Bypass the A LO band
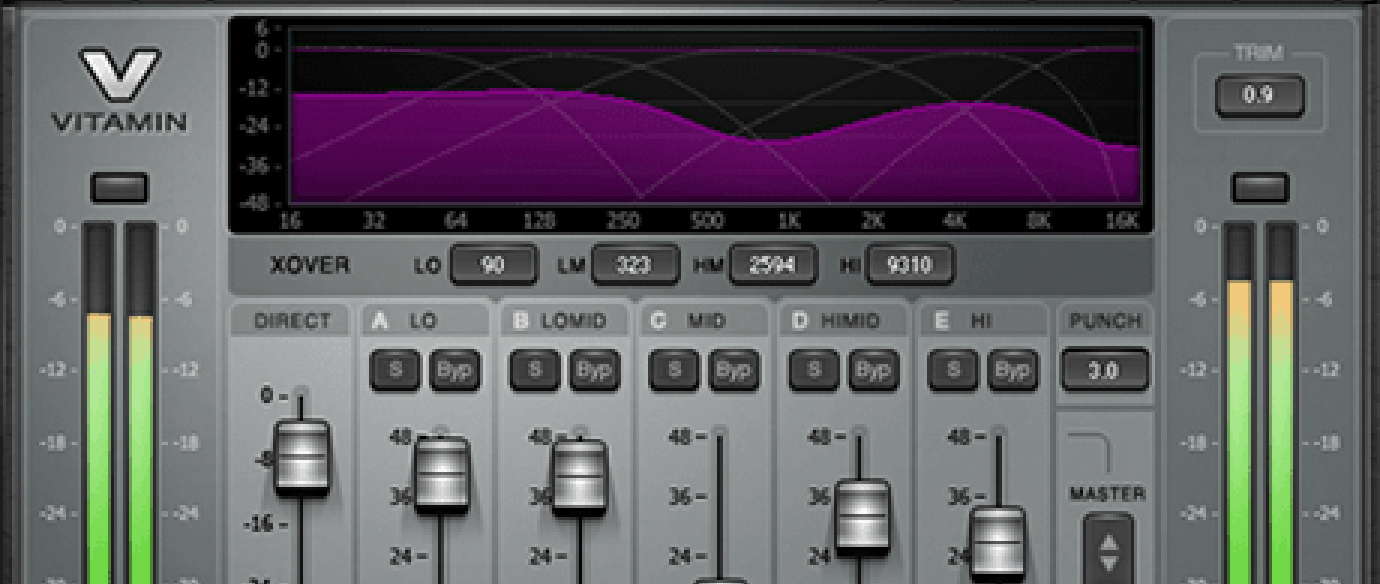Screen dimensions: 1380x584 coord(455,370)
